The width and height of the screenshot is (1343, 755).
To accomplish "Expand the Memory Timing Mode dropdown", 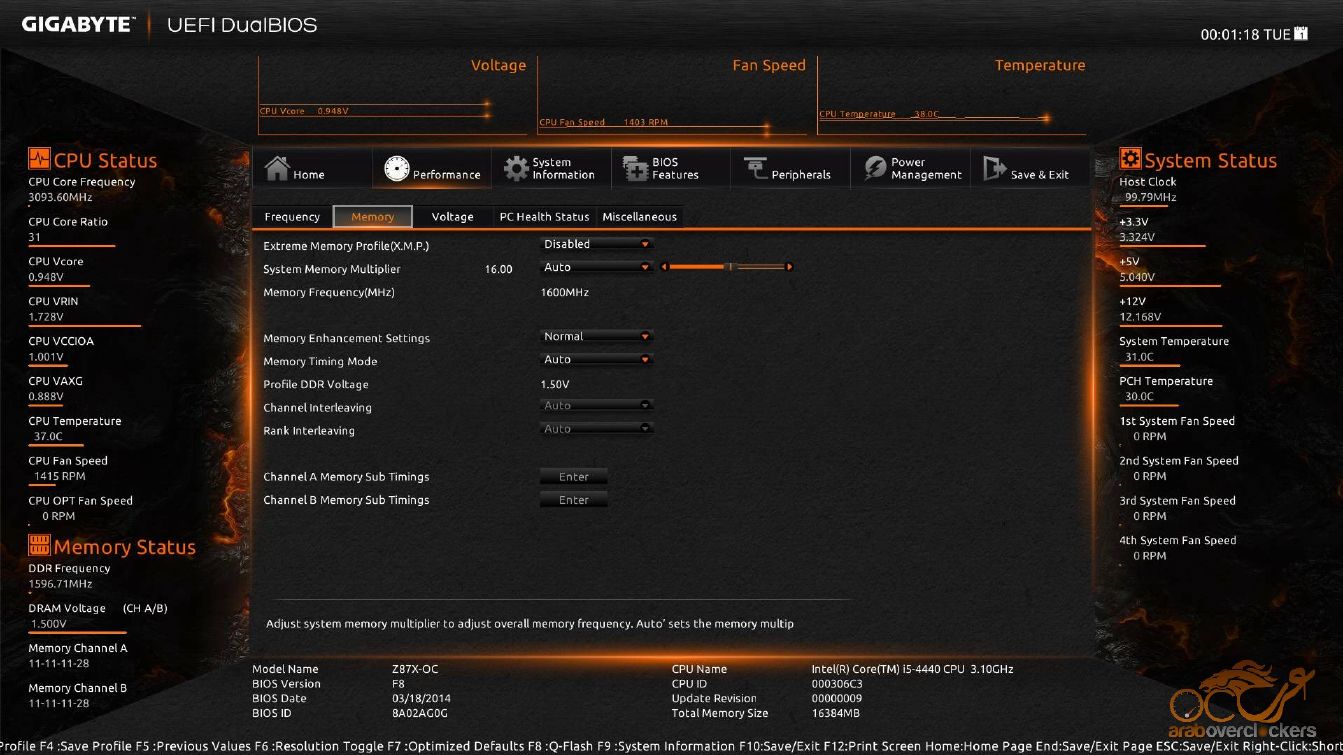I will (596, 360).
